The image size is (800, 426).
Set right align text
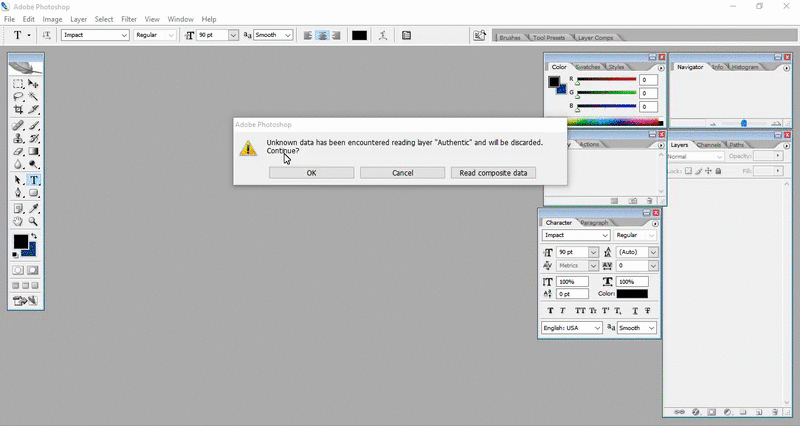click(336, 35)
